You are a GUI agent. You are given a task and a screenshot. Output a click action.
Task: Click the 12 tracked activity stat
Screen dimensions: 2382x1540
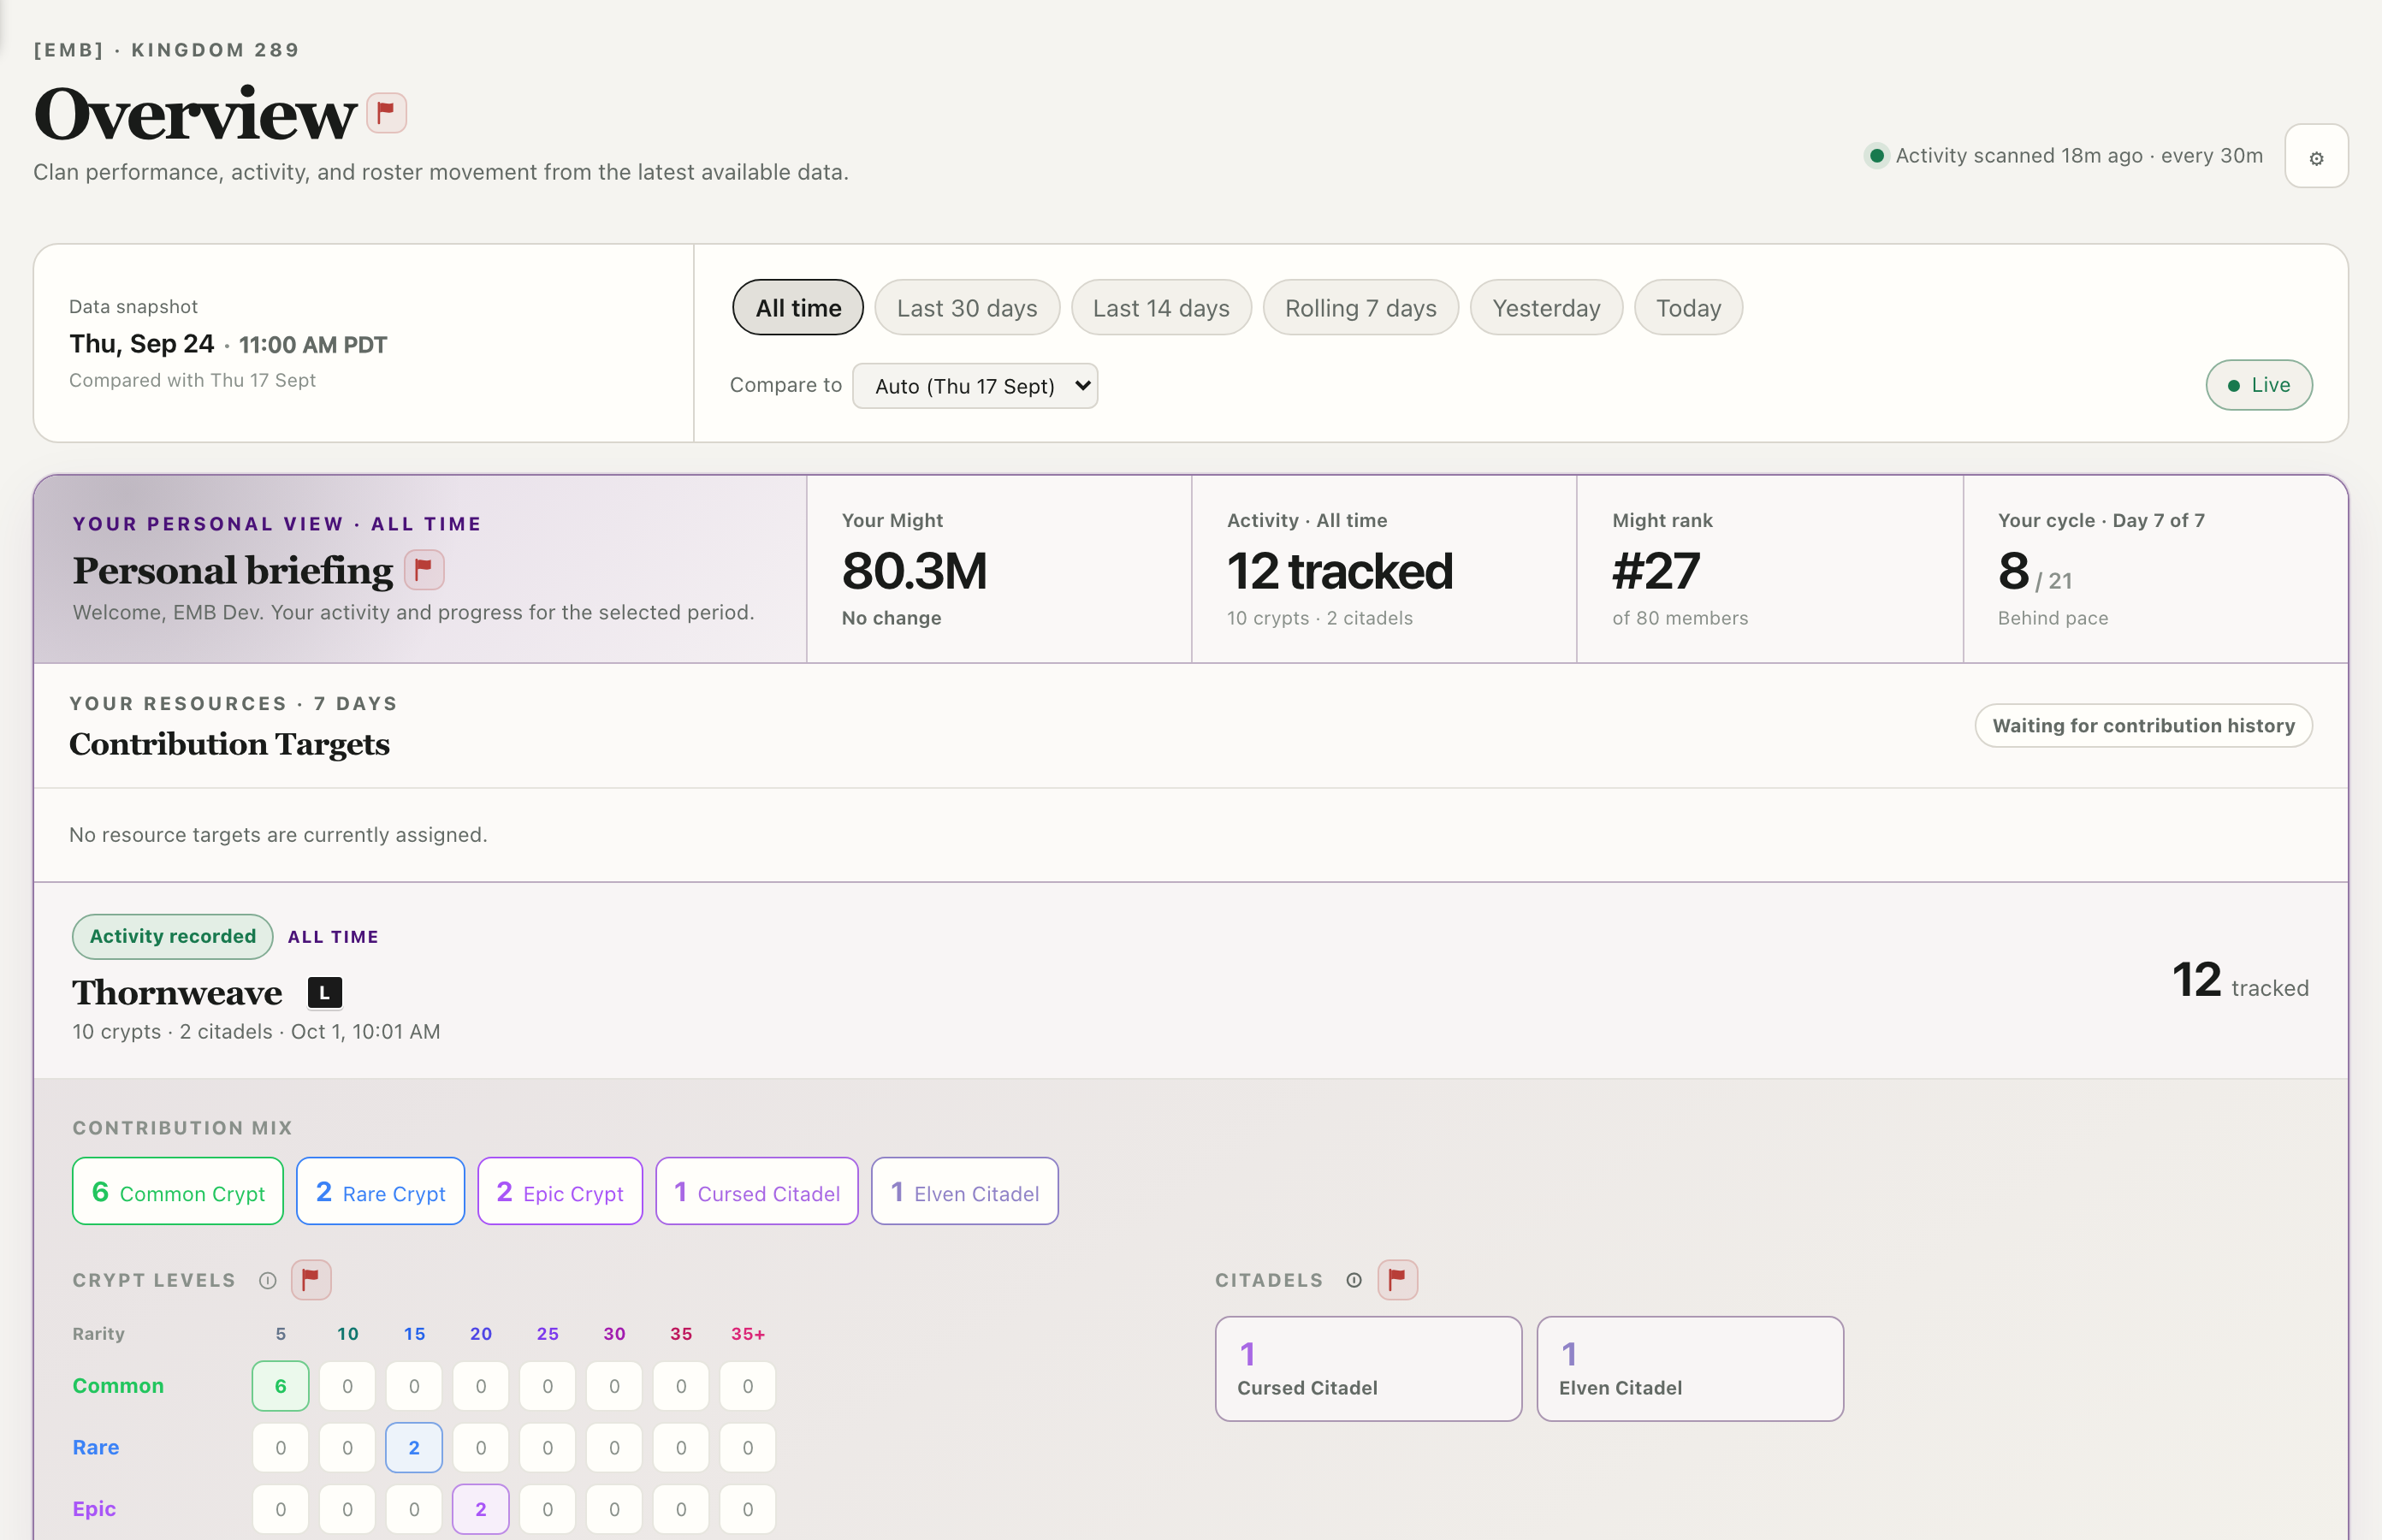[1340, 572]
